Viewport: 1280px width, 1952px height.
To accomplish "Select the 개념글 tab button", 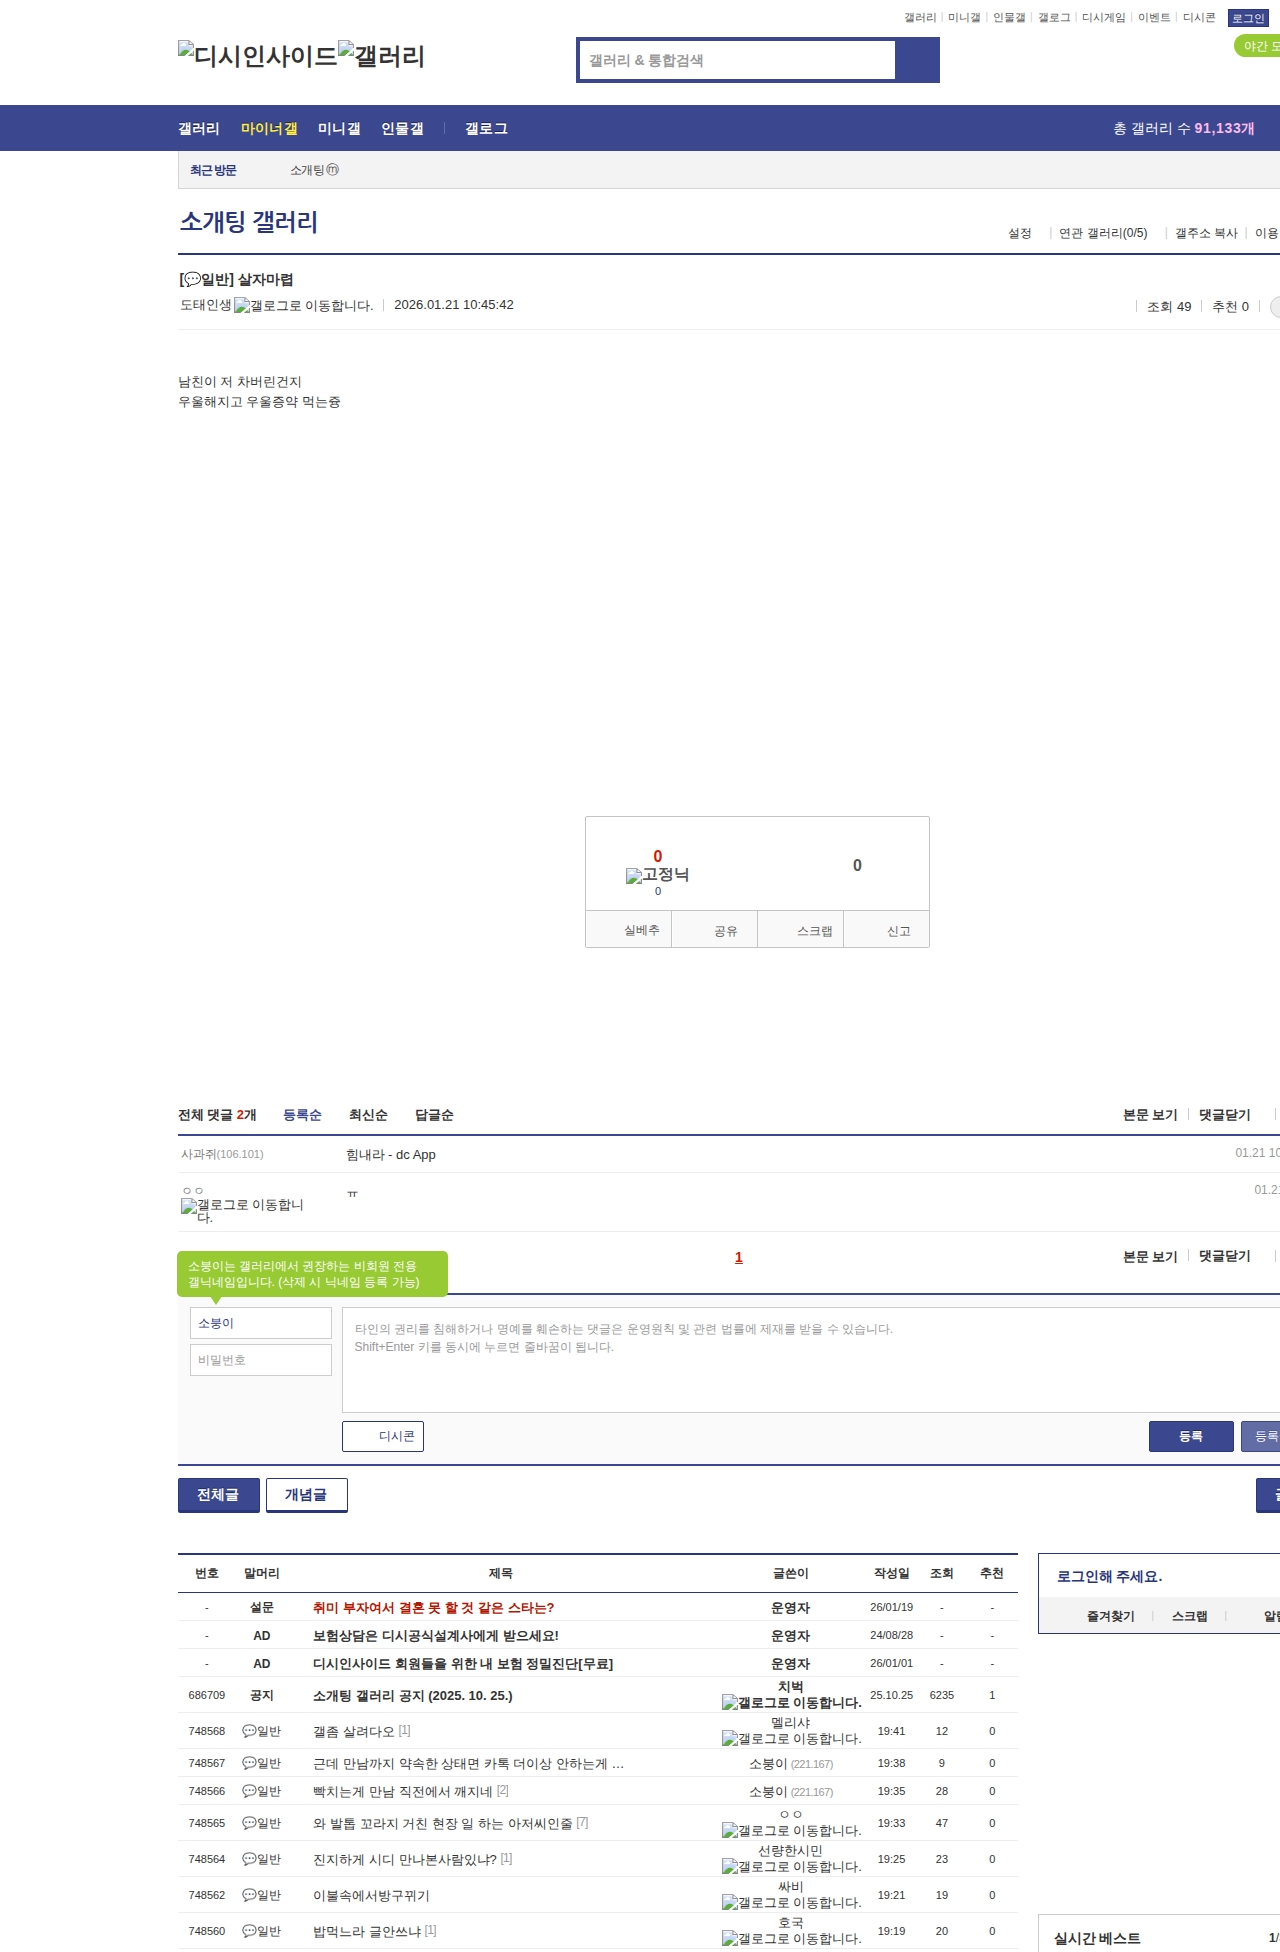I will point(307,1495).
